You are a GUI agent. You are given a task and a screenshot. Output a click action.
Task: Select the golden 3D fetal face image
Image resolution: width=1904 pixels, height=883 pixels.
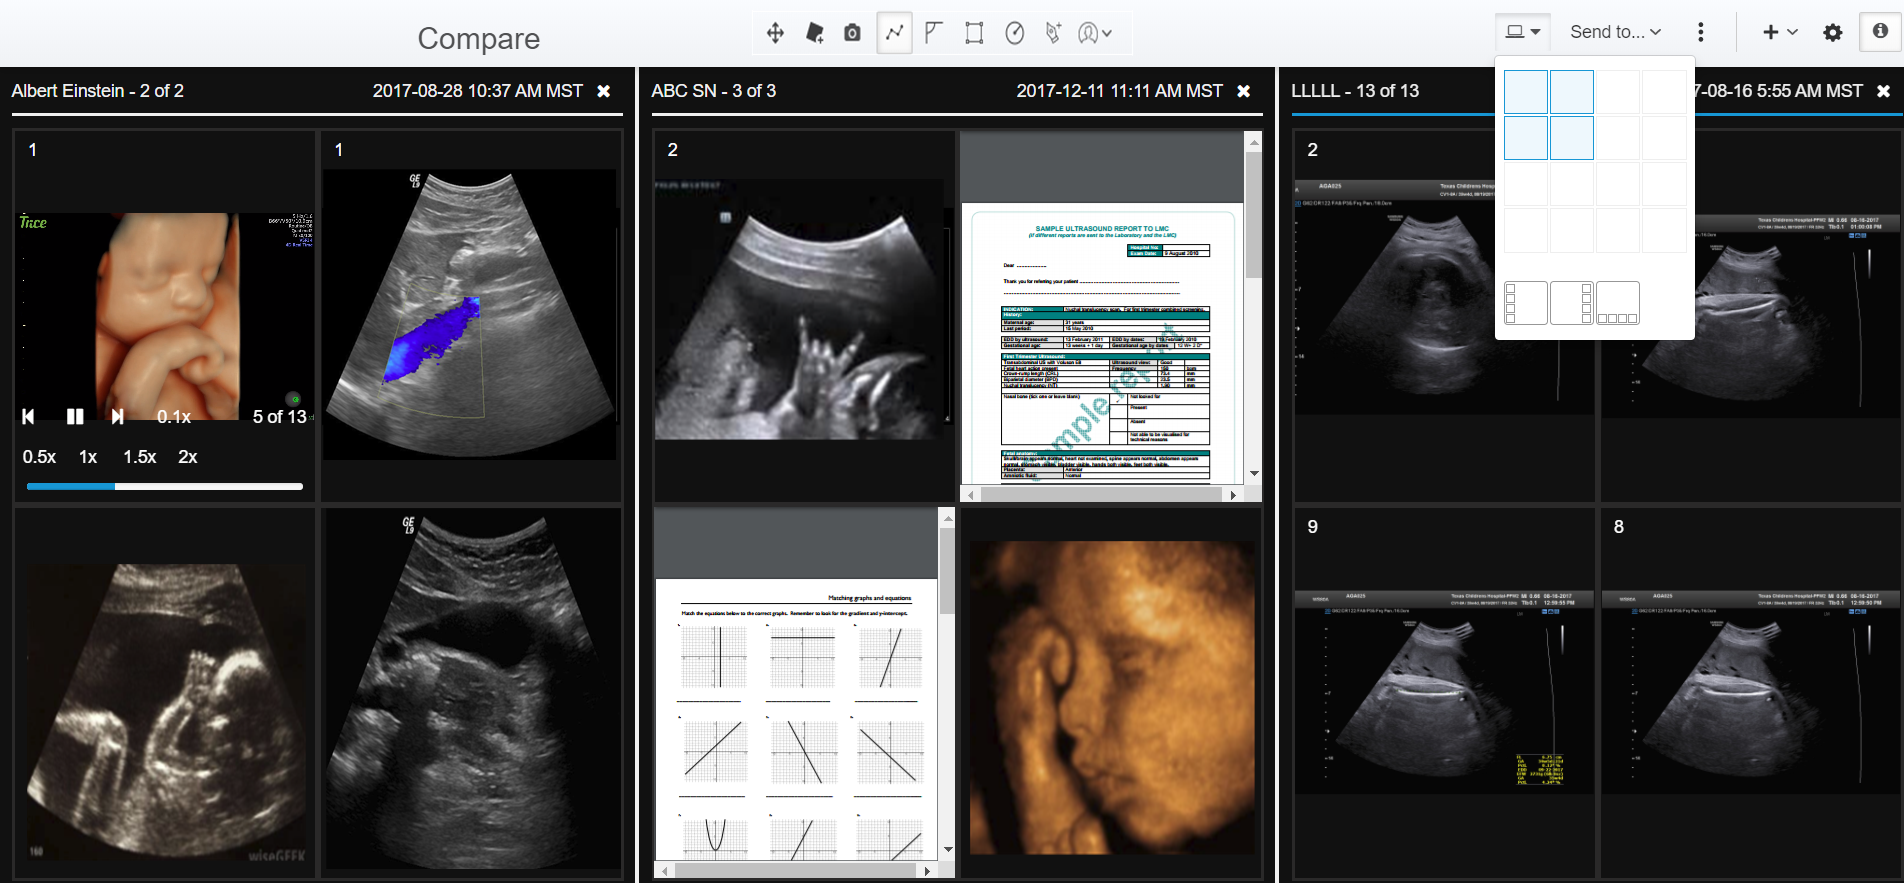pos(1111,693)
